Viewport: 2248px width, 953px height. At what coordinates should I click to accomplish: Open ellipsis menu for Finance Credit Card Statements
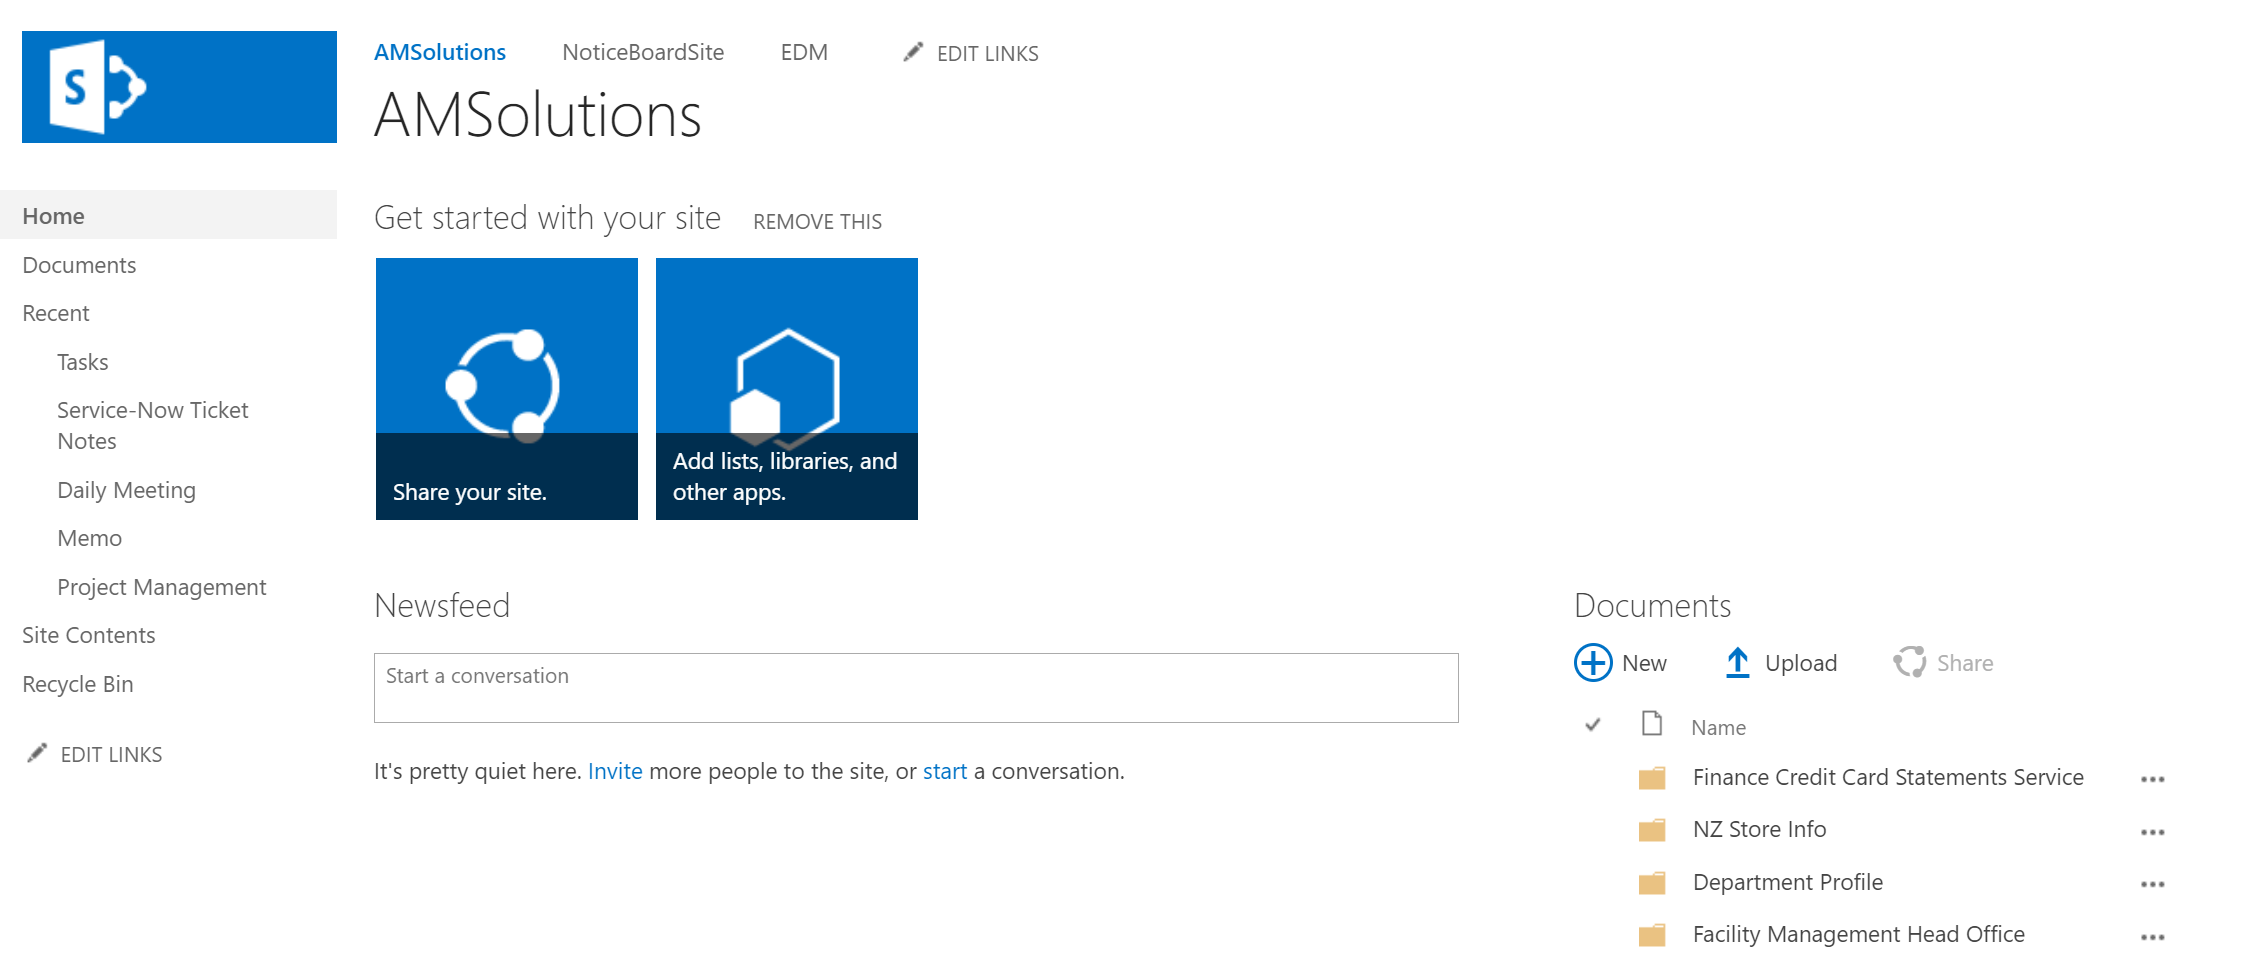tap(2152, 779)
